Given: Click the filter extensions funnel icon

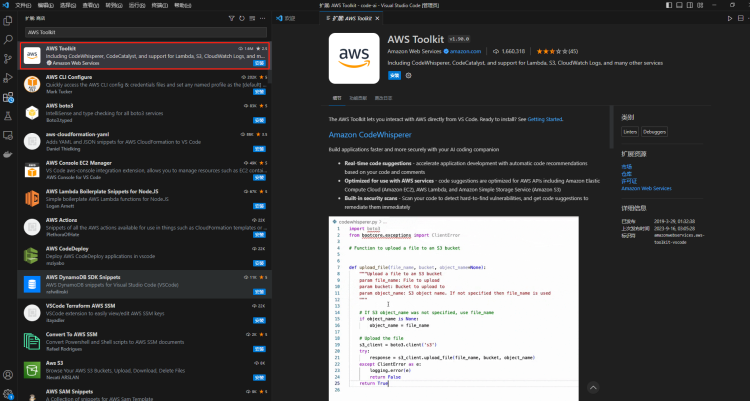Looking at the screenshot, I should [x=232, y=18].
